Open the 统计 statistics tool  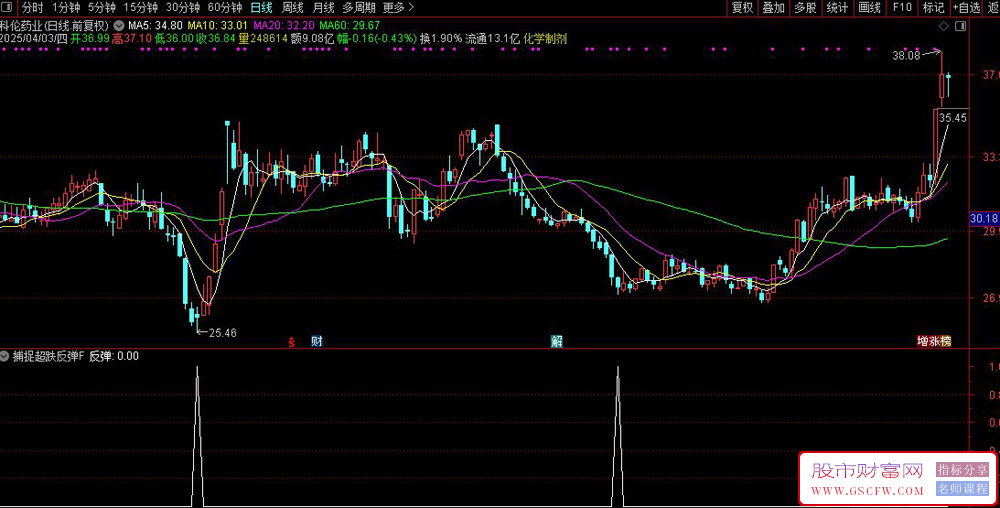[x=837, y=8]
